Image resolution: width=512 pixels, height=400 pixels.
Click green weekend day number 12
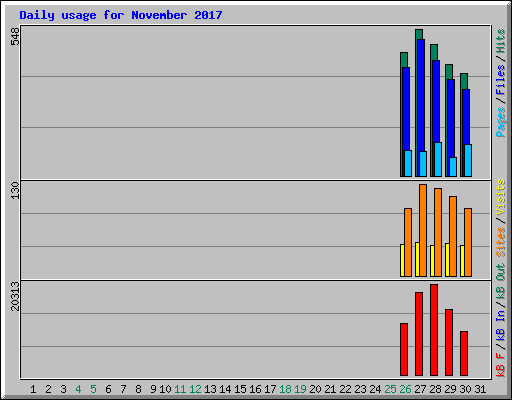coord(195,389)
